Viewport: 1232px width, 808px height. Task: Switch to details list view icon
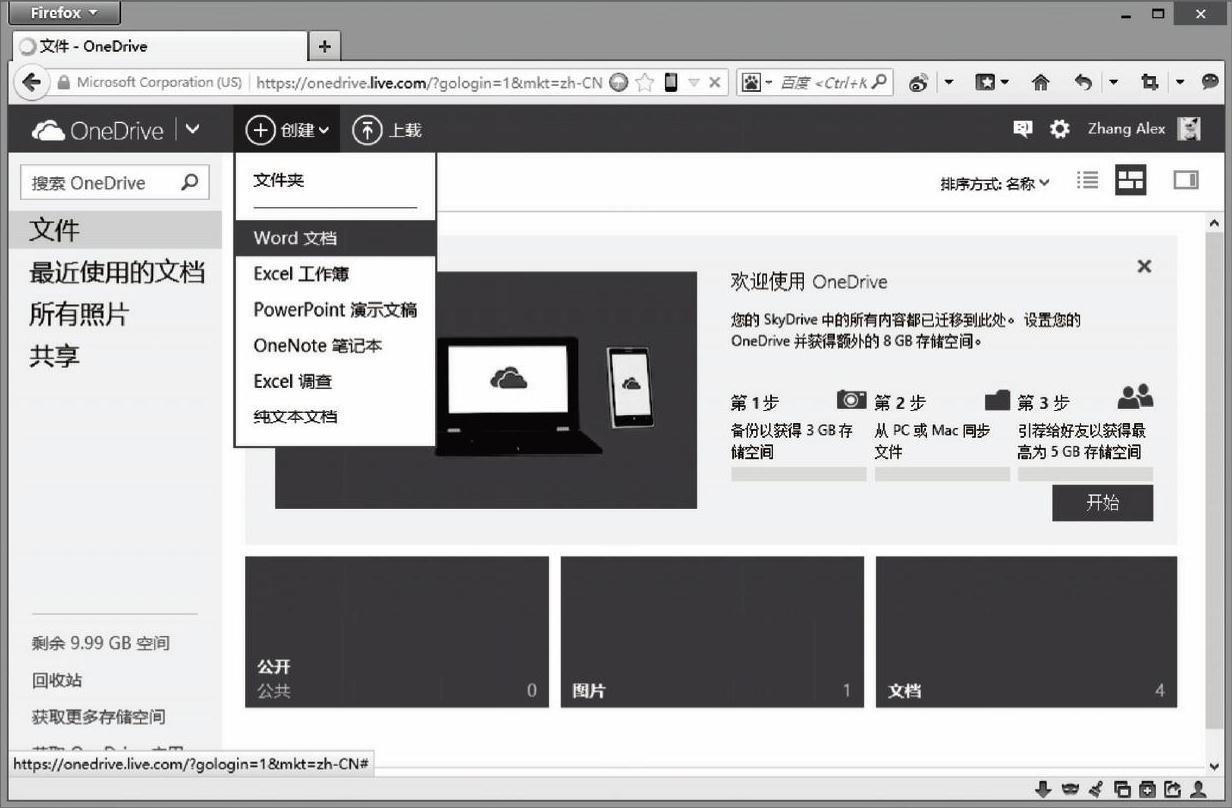(x=1087, y=181)
